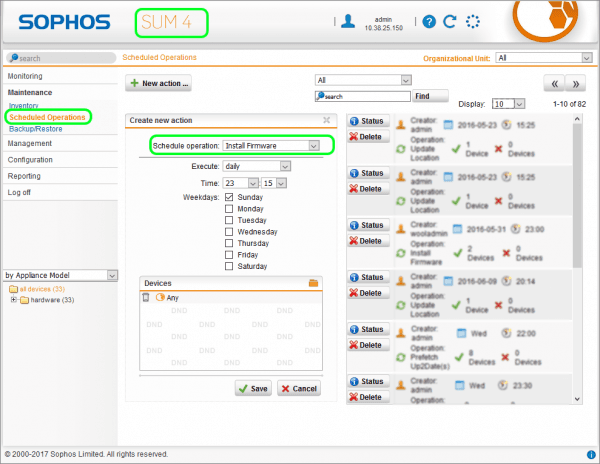Check the Wednesday weekday checkbox
600x464 pixels.
coord(229,231)
